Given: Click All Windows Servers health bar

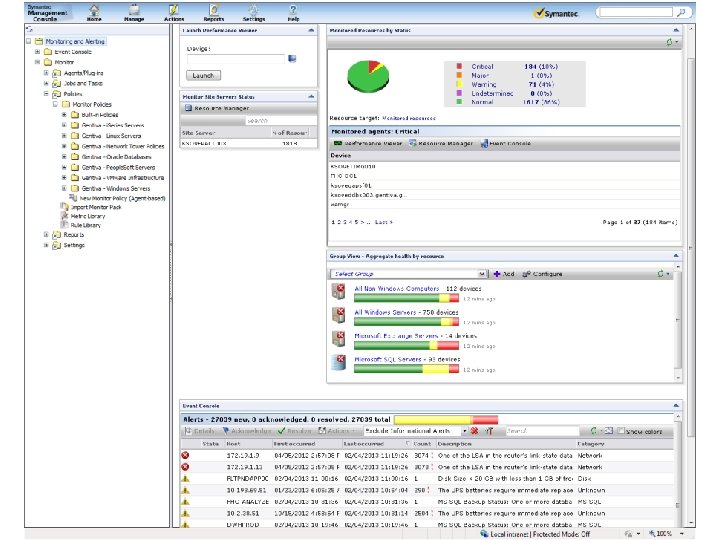Looking at the screenshot, I should click(406, 322).
